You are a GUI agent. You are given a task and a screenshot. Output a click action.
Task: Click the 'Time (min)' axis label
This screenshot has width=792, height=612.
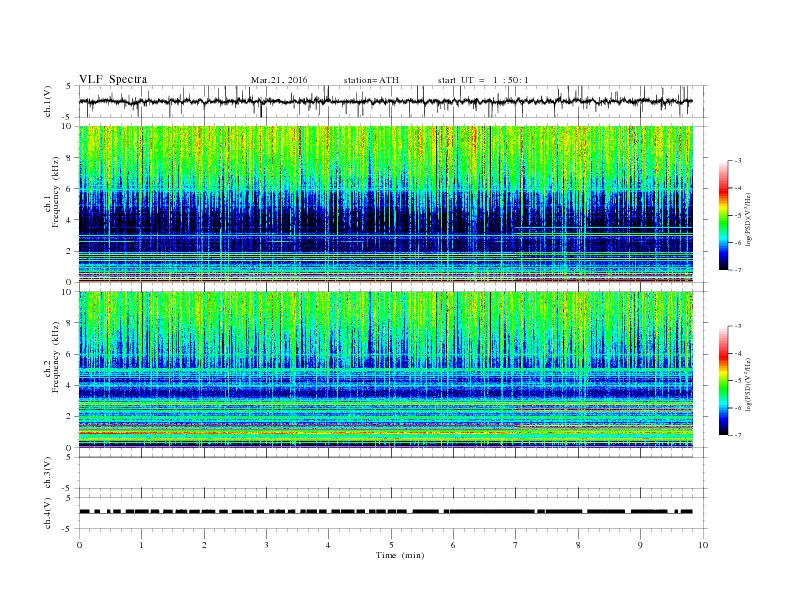tap(400, 555)
